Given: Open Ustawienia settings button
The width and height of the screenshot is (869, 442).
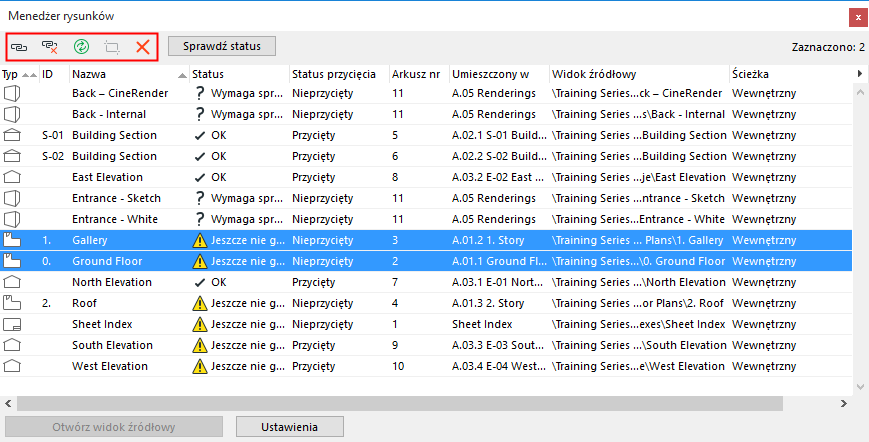Looking at the screenshot, I should coord(290,427).
